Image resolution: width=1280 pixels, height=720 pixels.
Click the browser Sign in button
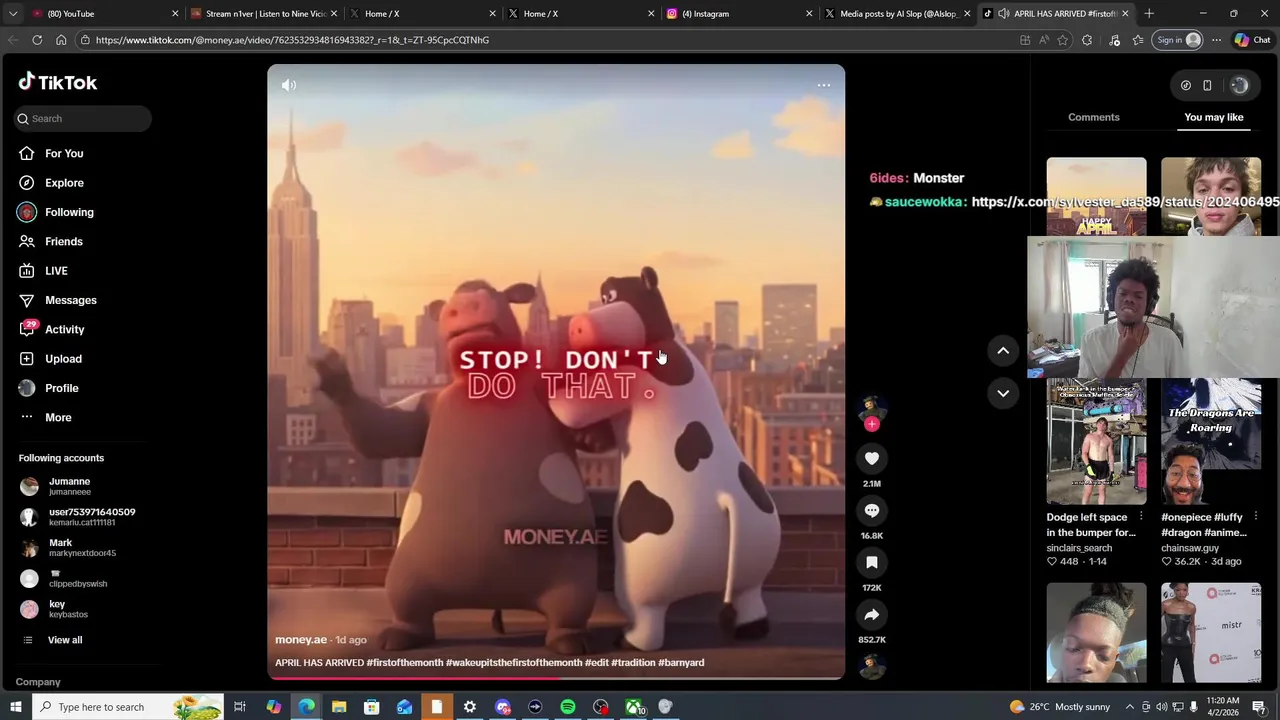click(1178, 40)
